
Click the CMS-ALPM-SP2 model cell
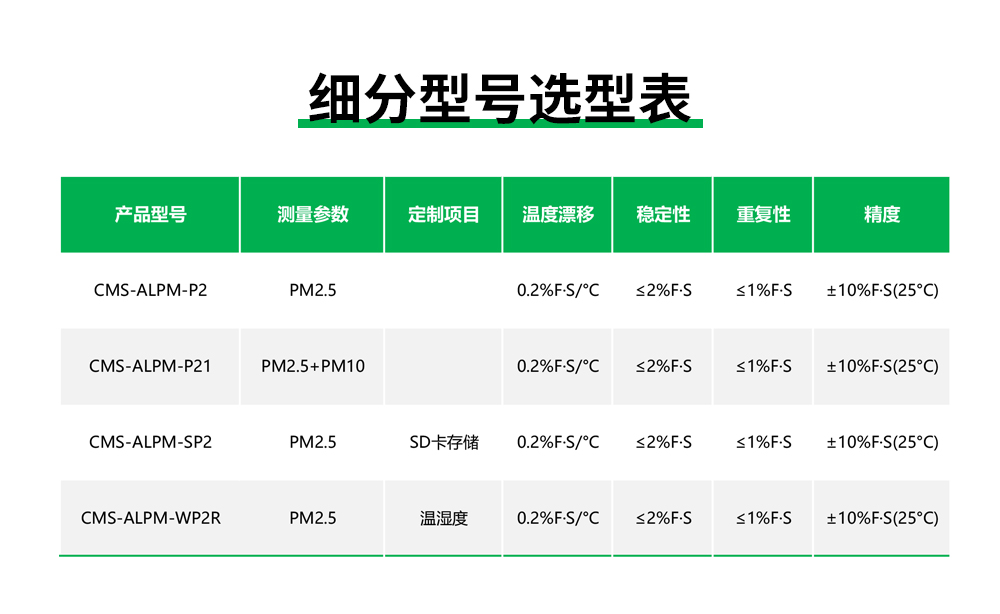point(151,442)
